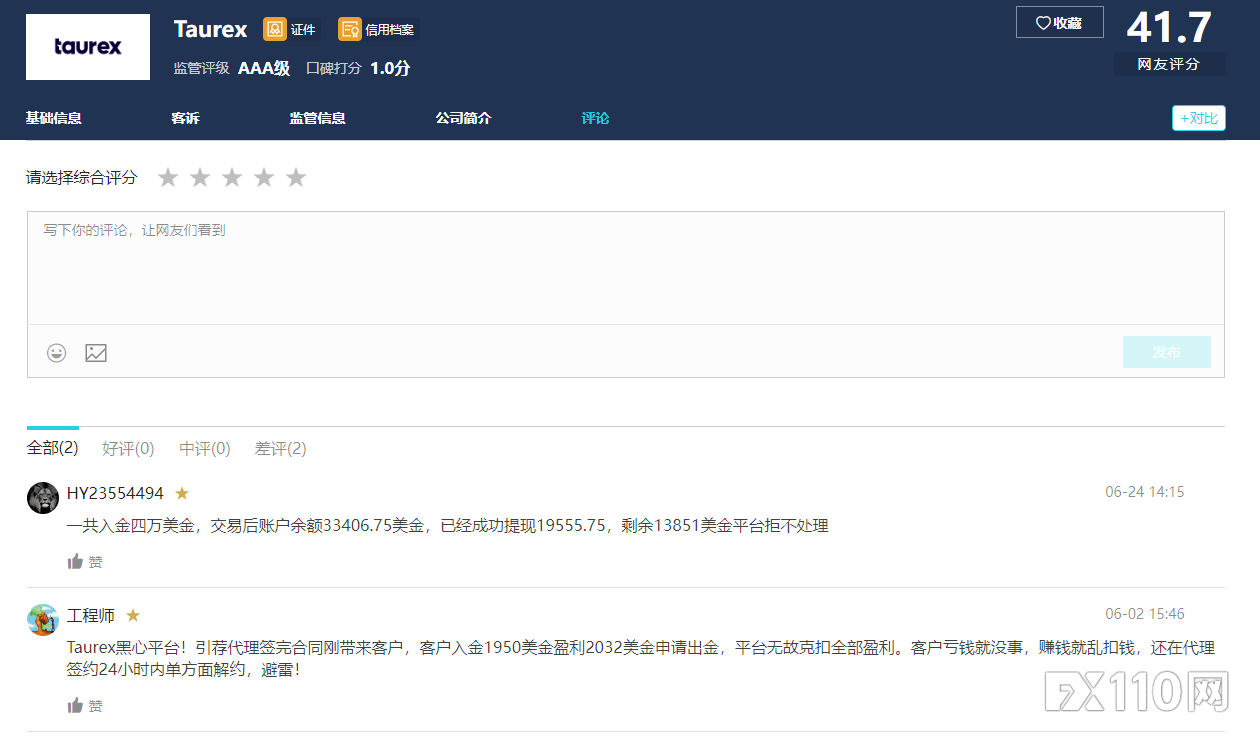
Task: Click 工程师's review text starting Taurex黑心平台
Action: click(x=640, y=658)
